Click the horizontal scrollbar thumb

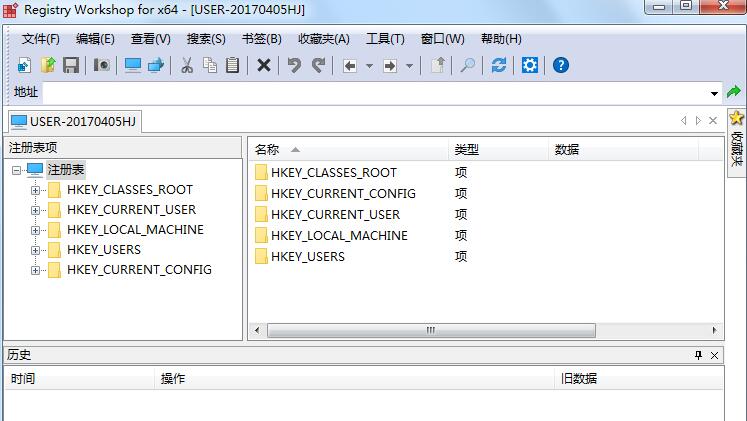(431, 330)
